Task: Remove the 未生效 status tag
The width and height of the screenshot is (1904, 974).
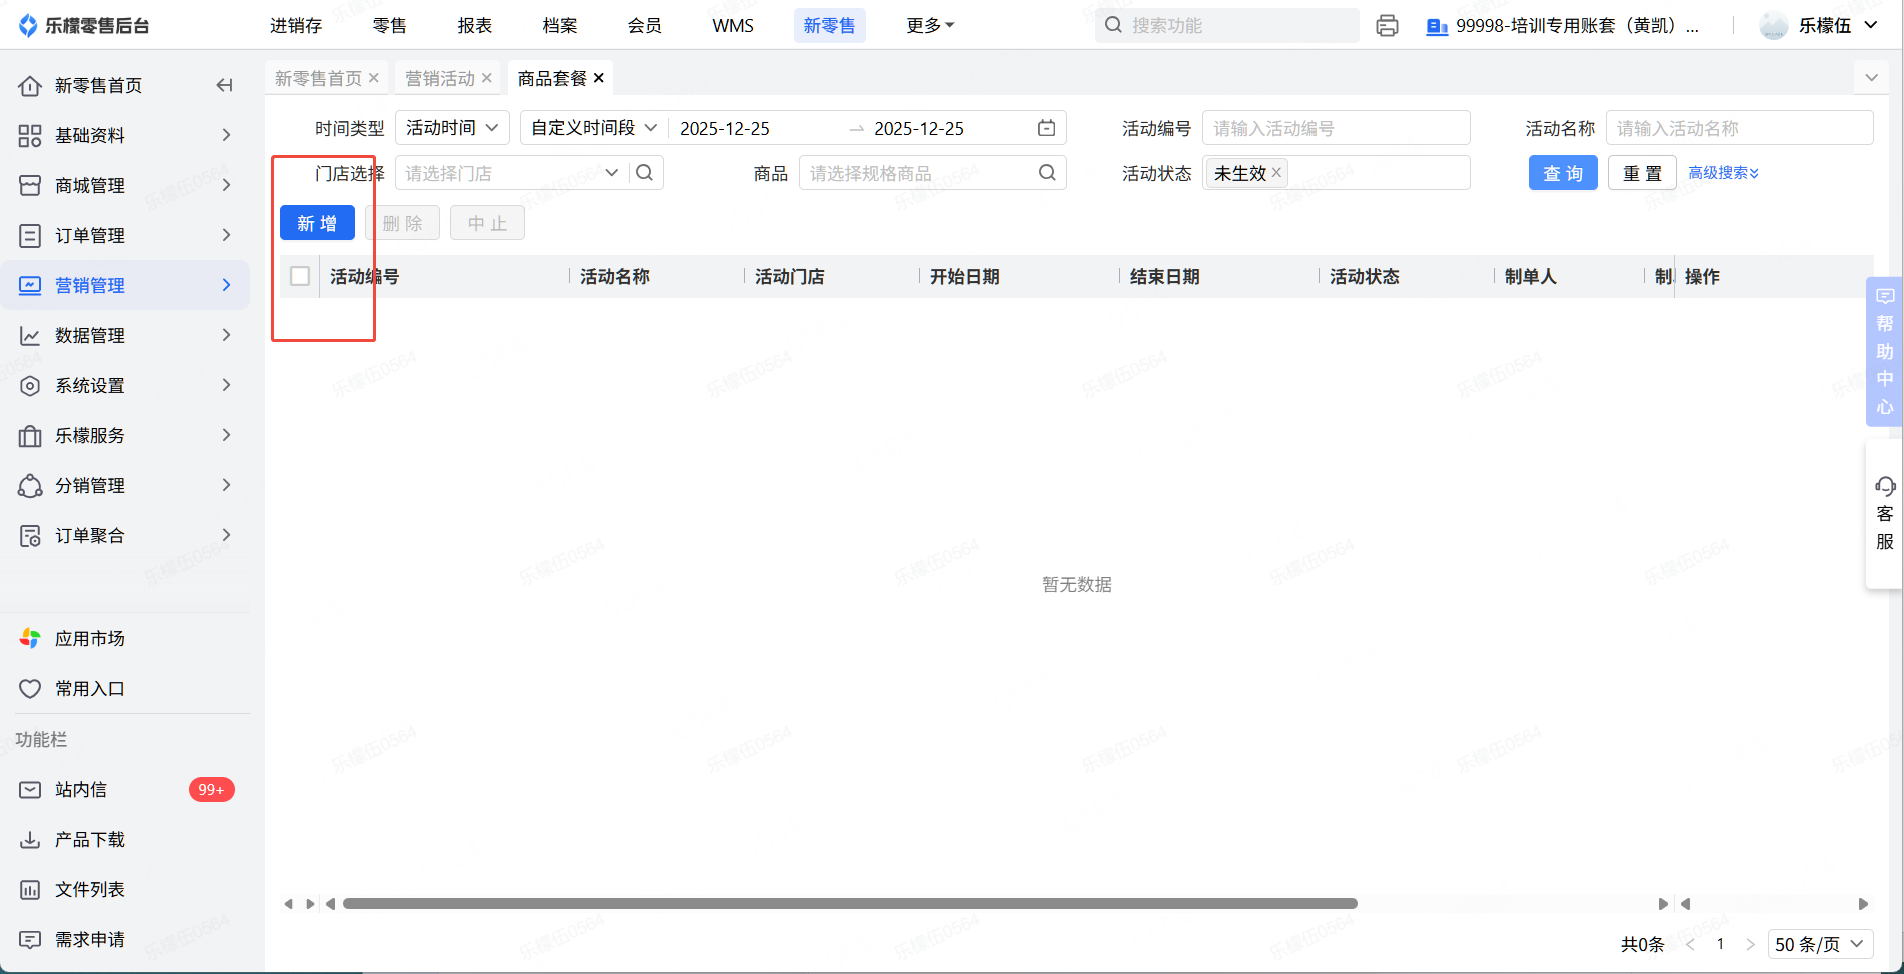Action: 1276,173
